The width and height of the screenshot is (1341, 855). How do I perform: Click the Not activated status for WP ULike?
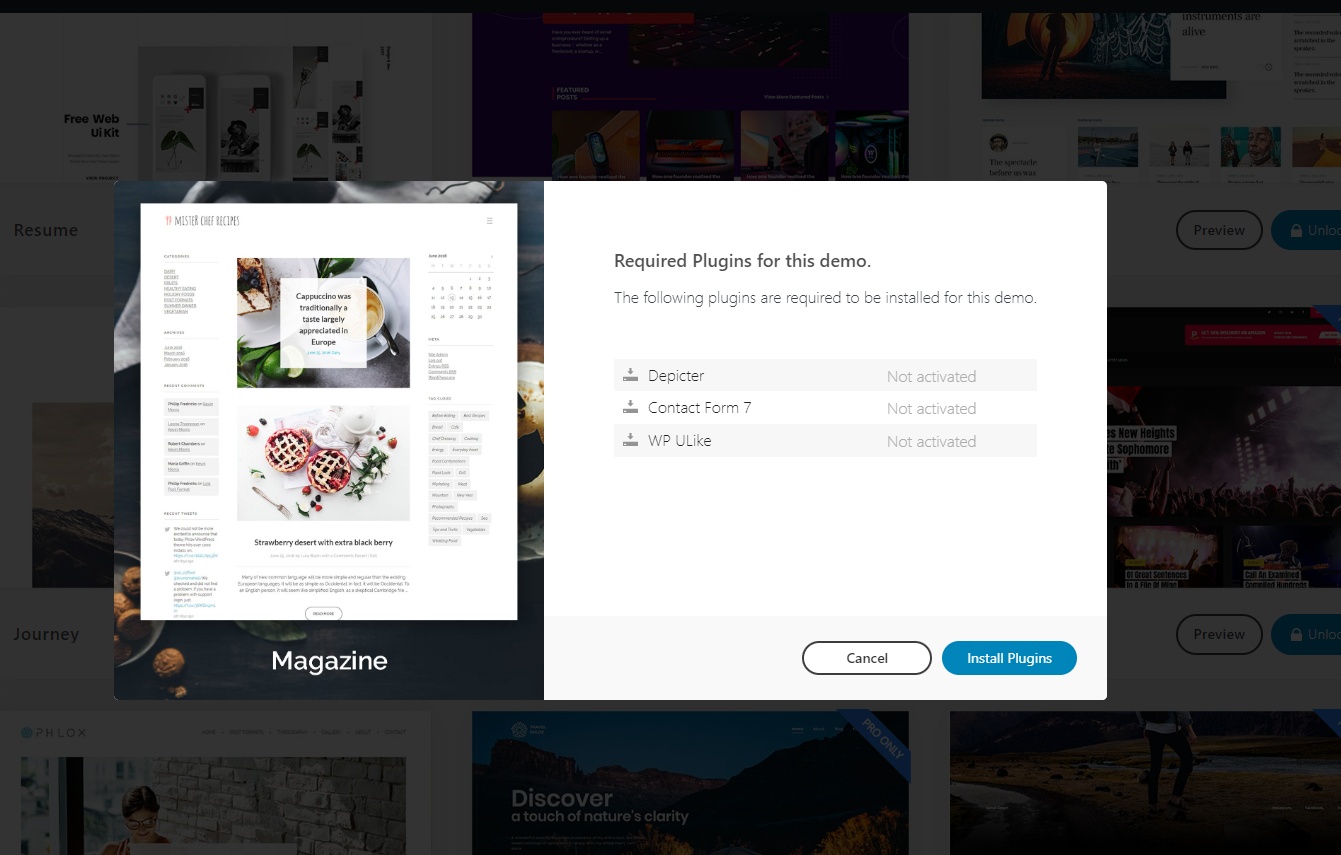[x=931, y=442]
